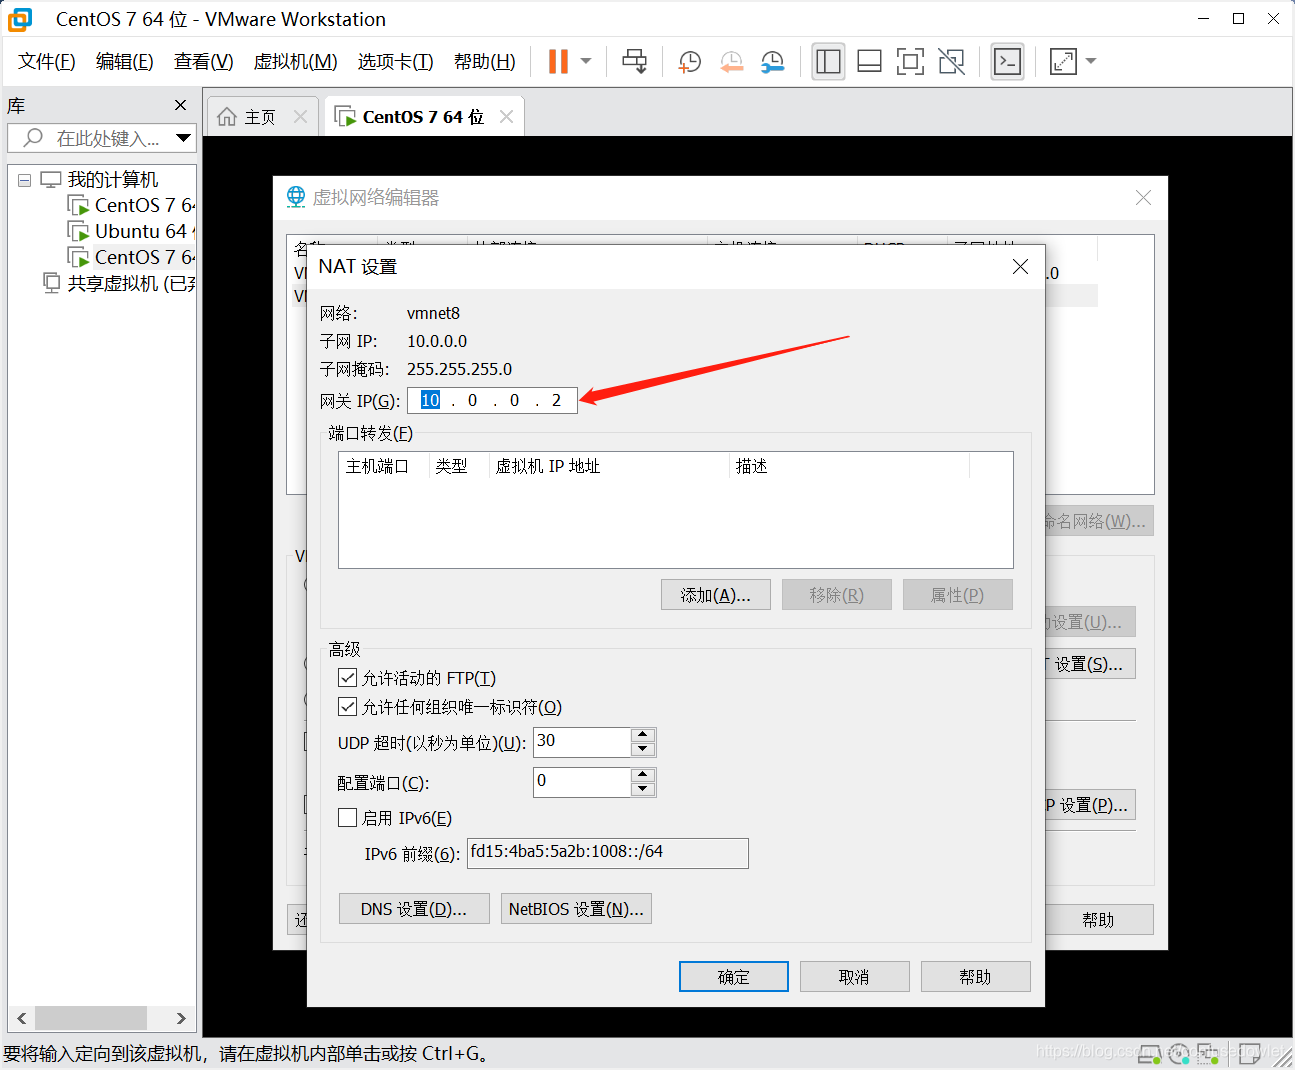1295x1070 pixels.
Task: Click 添加(A)... to add port forwarding
Action: (x=716, y=595)
